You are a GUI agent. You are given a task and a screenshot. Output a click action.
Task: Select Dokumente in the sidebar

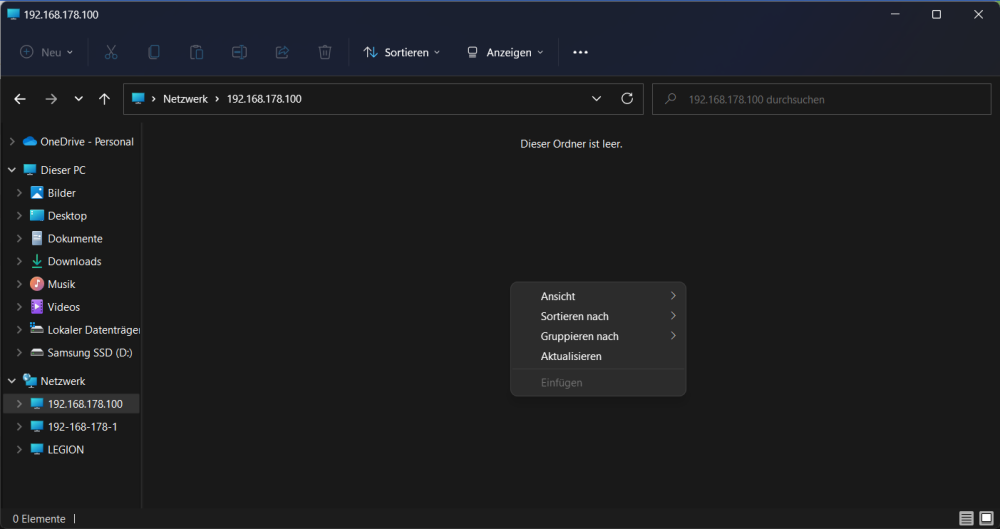[75, 239]
